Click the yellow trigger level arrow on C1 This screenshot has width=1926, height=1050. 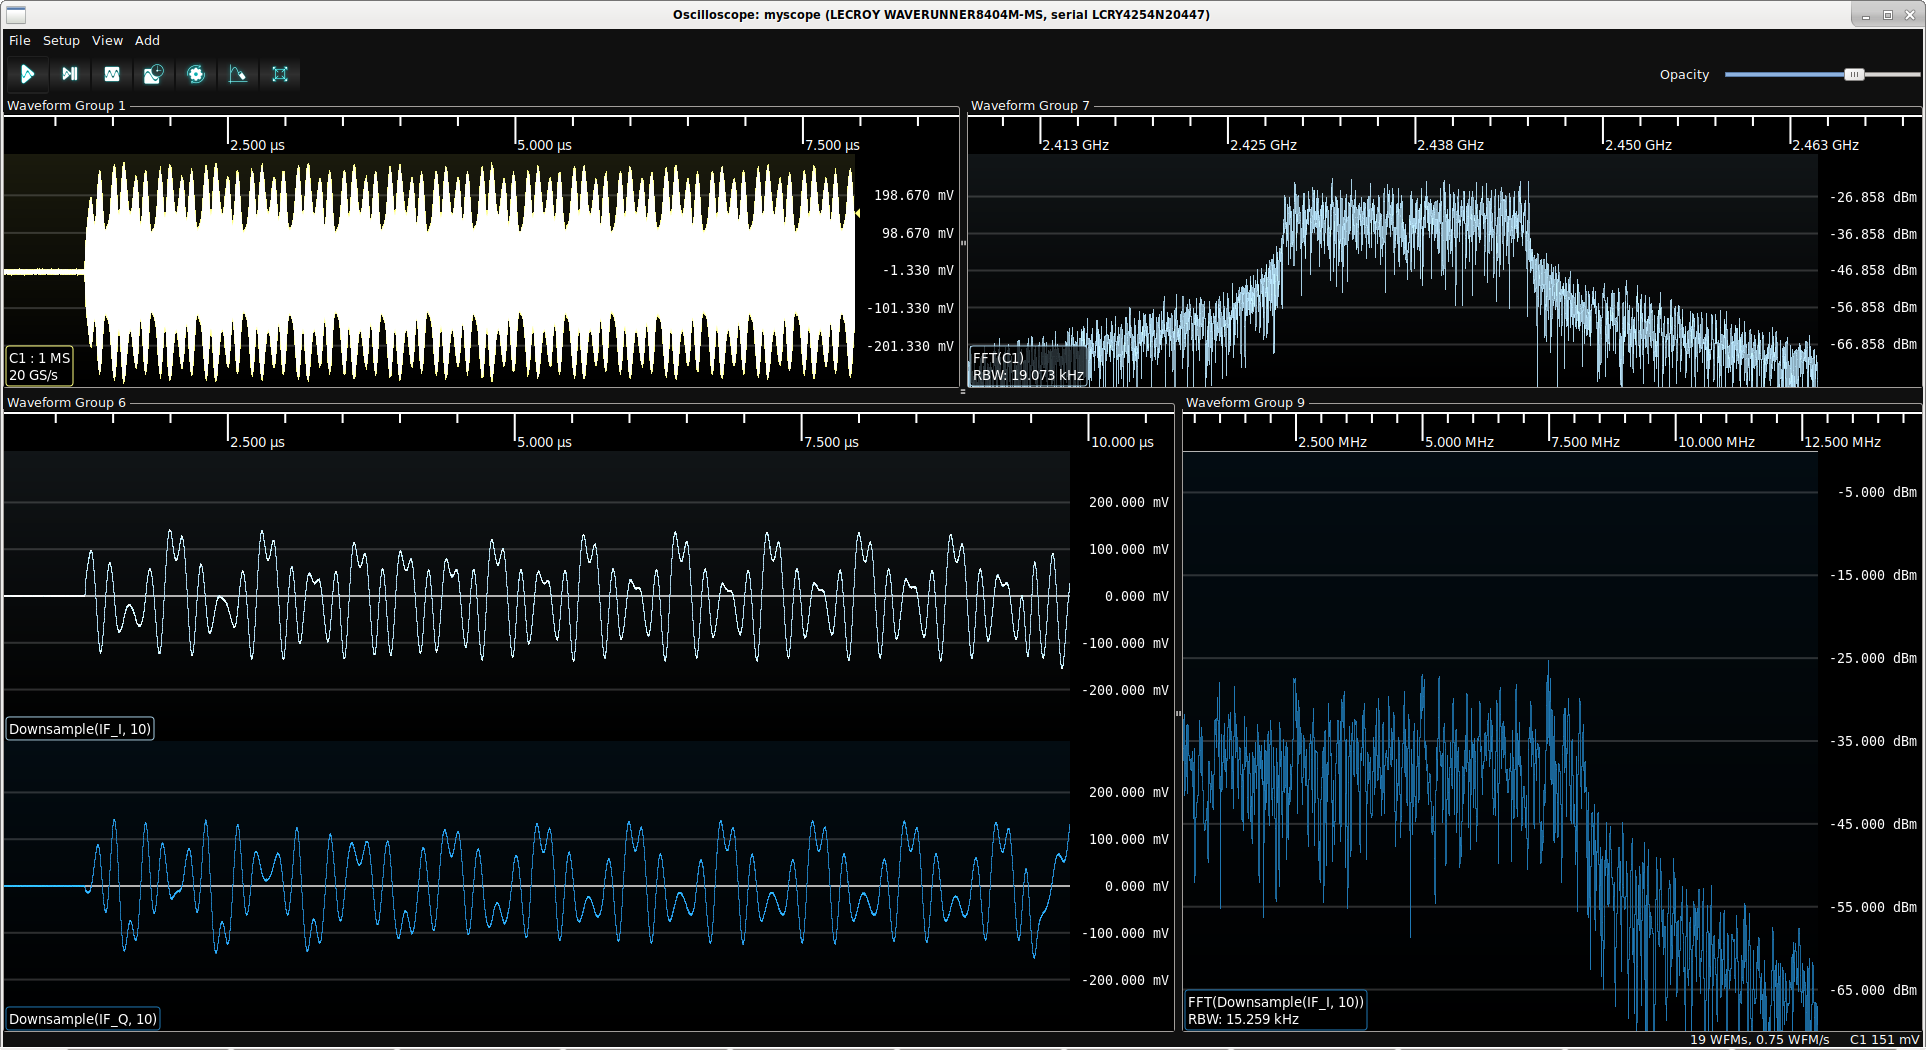click(857, 213)
